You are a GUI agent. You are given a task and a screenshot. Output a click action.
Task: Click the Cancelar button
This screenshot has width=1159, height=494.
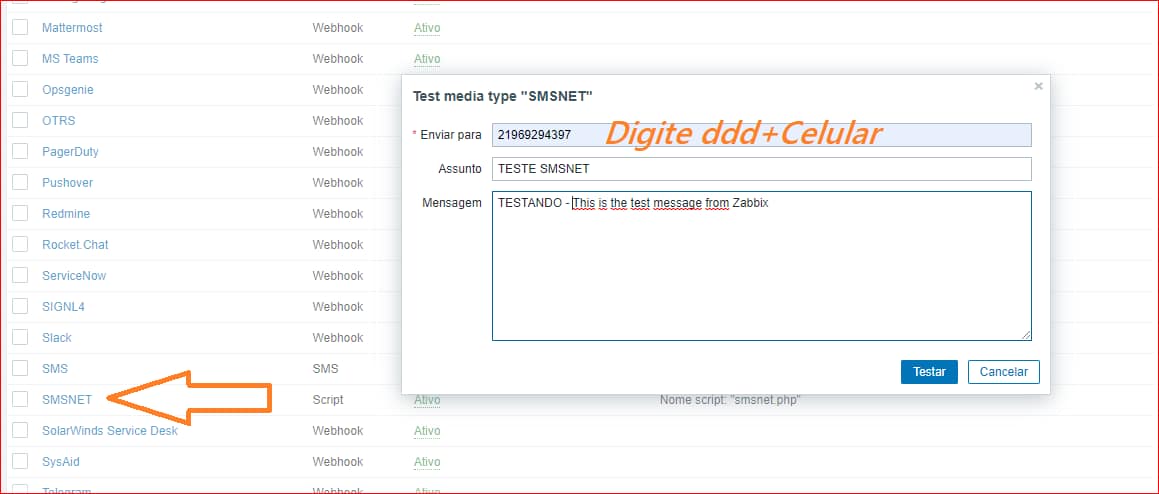click(x=1004, y=371)
